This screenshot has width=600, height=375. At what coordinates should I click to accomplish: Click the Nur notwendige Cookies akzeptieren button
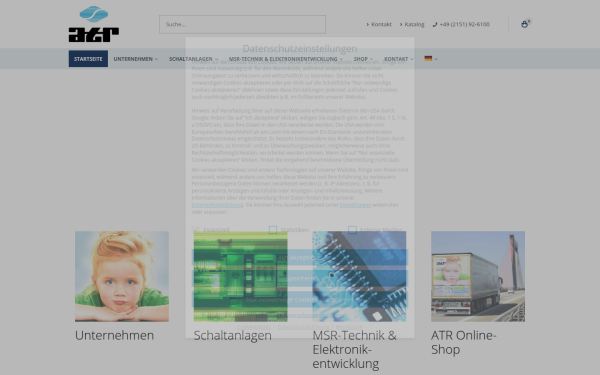(300, 300)
